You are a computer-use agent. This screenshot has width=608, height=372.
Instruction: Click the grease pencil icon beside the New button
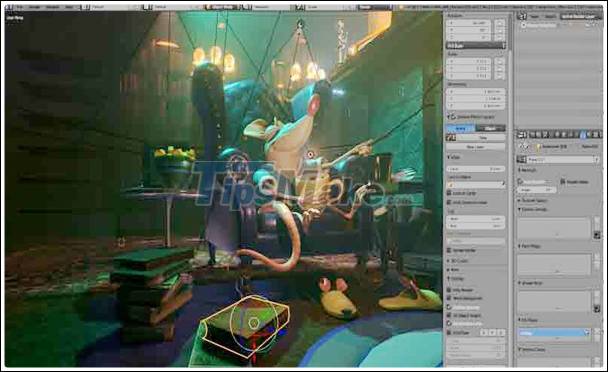point(451,137)
